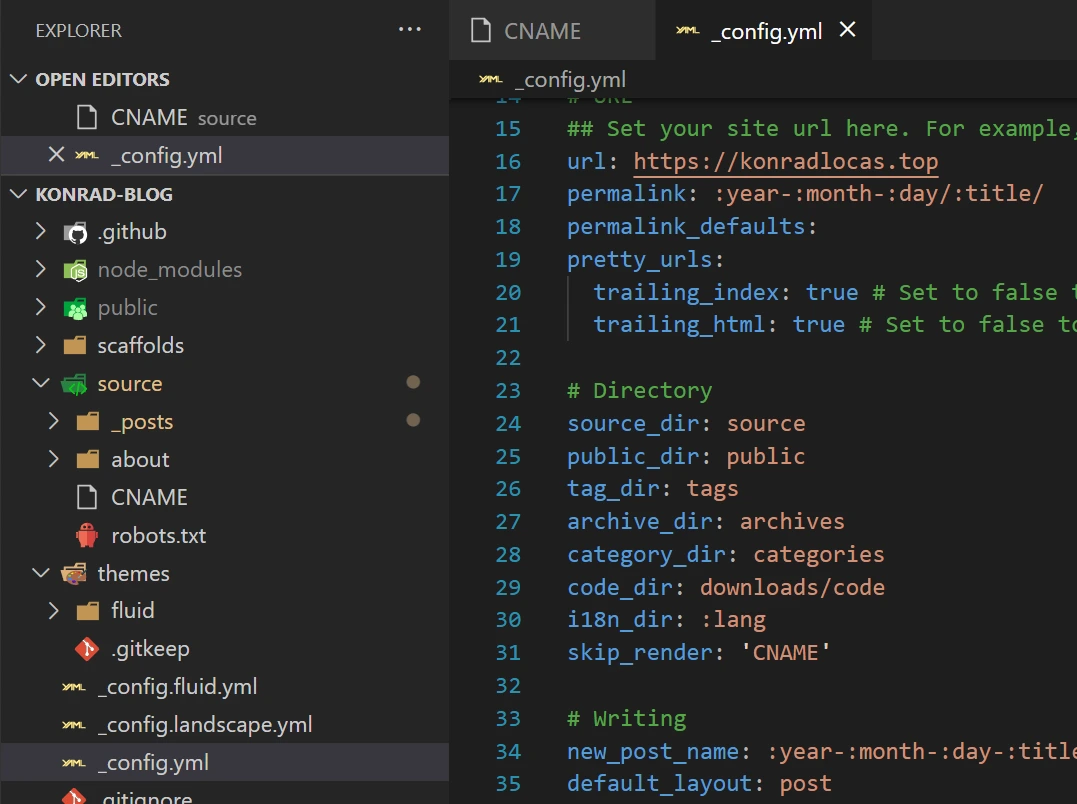Expand the fluid theme folder

54,611
